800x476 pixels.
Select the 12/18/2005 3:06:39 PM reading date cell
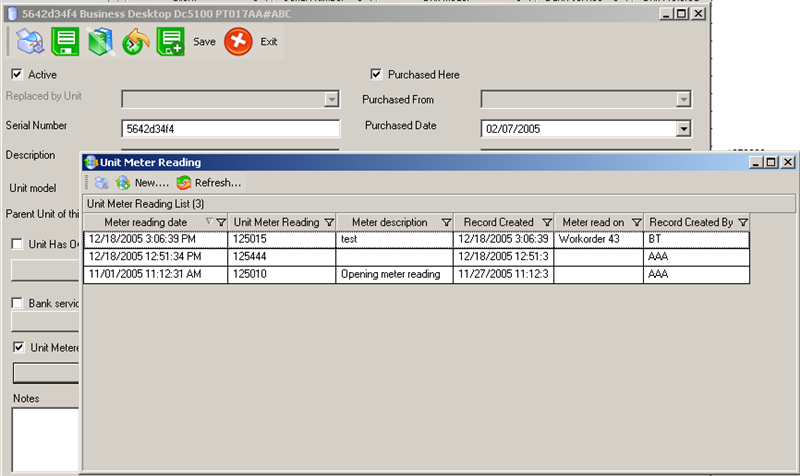tap(156, 239)
